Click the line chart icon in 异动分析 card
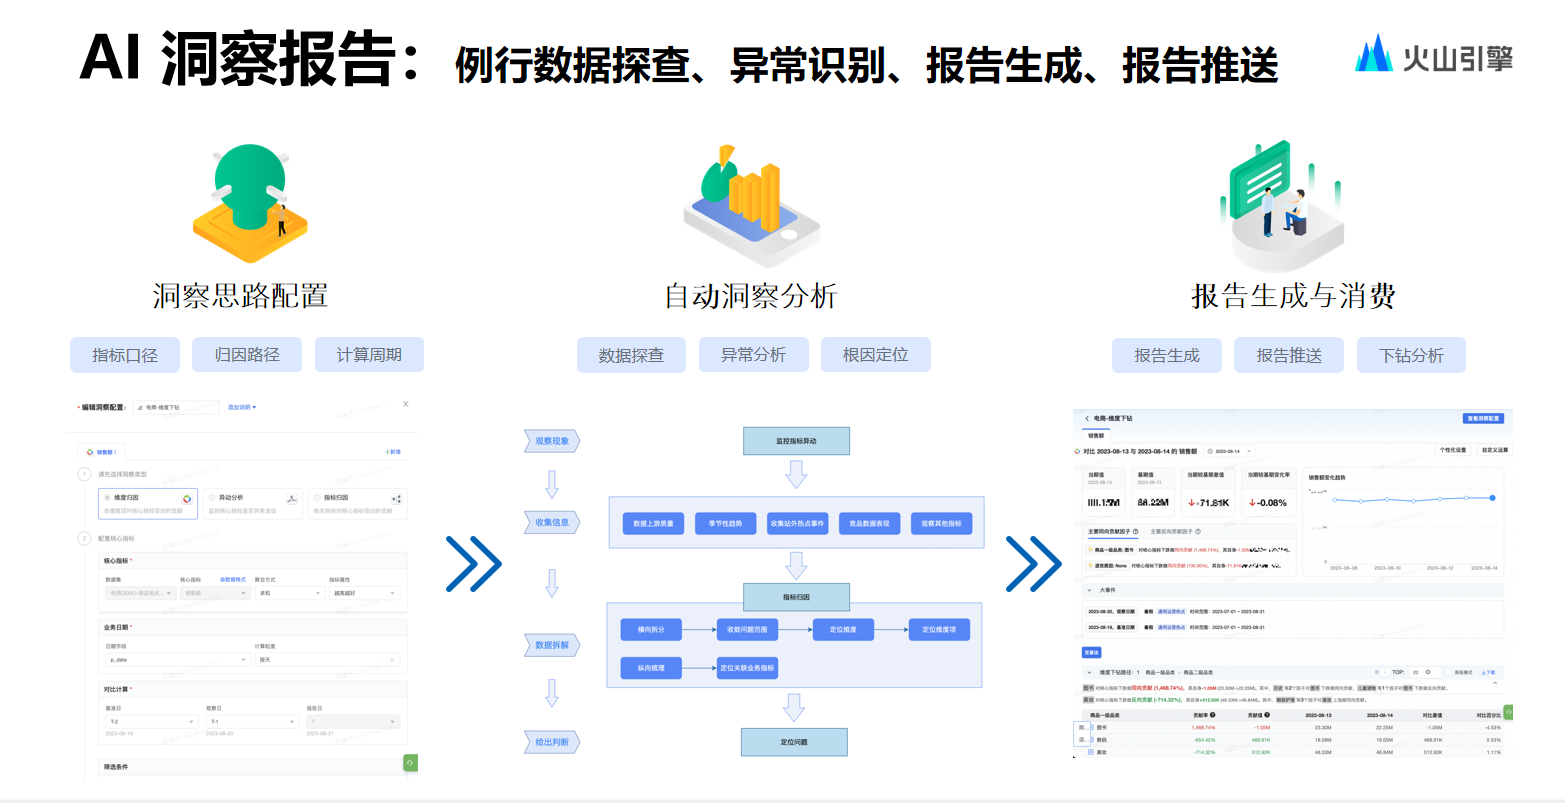This screenshot has height=803, width=1565. 292,499
